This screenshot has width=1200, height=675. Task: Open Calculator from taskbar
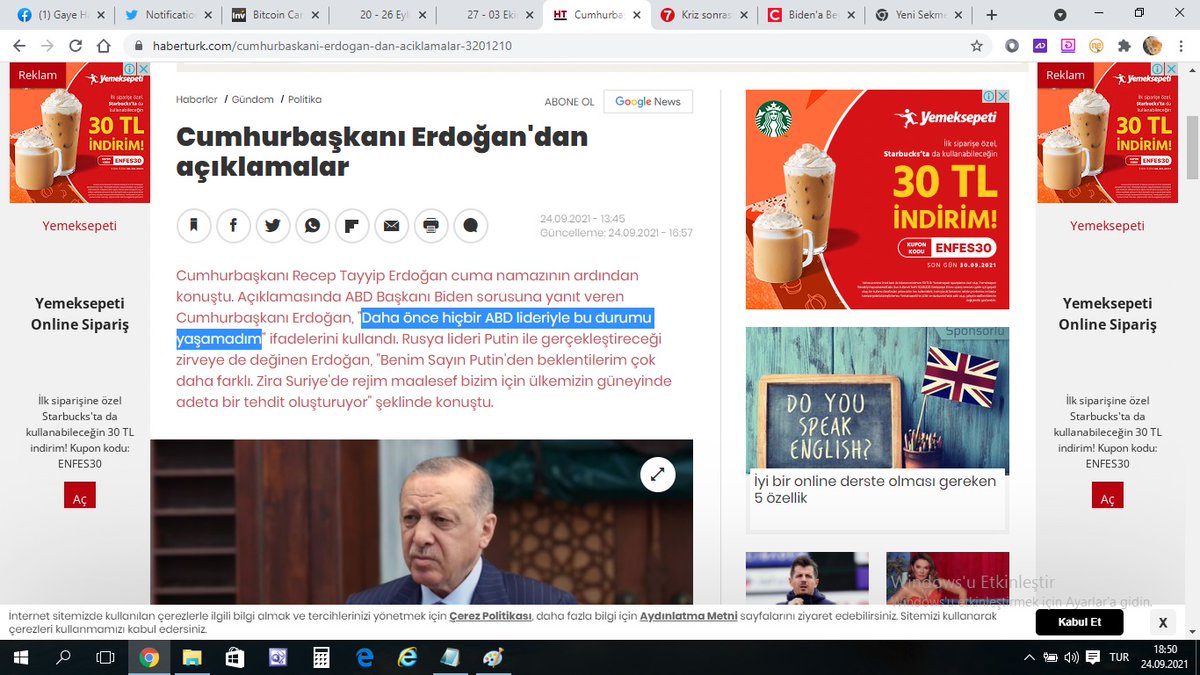click(321, 658)
